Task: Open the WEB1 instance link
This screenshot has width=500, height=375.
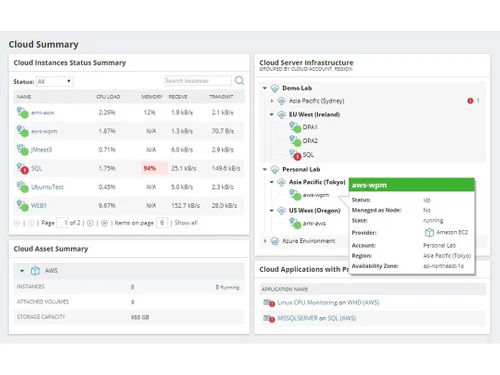Action: pos(39,206)
